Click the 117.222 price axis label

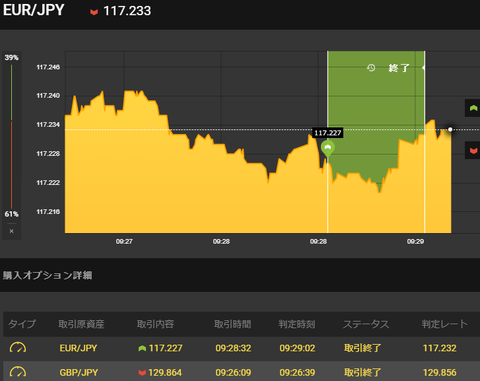[48, 183]
